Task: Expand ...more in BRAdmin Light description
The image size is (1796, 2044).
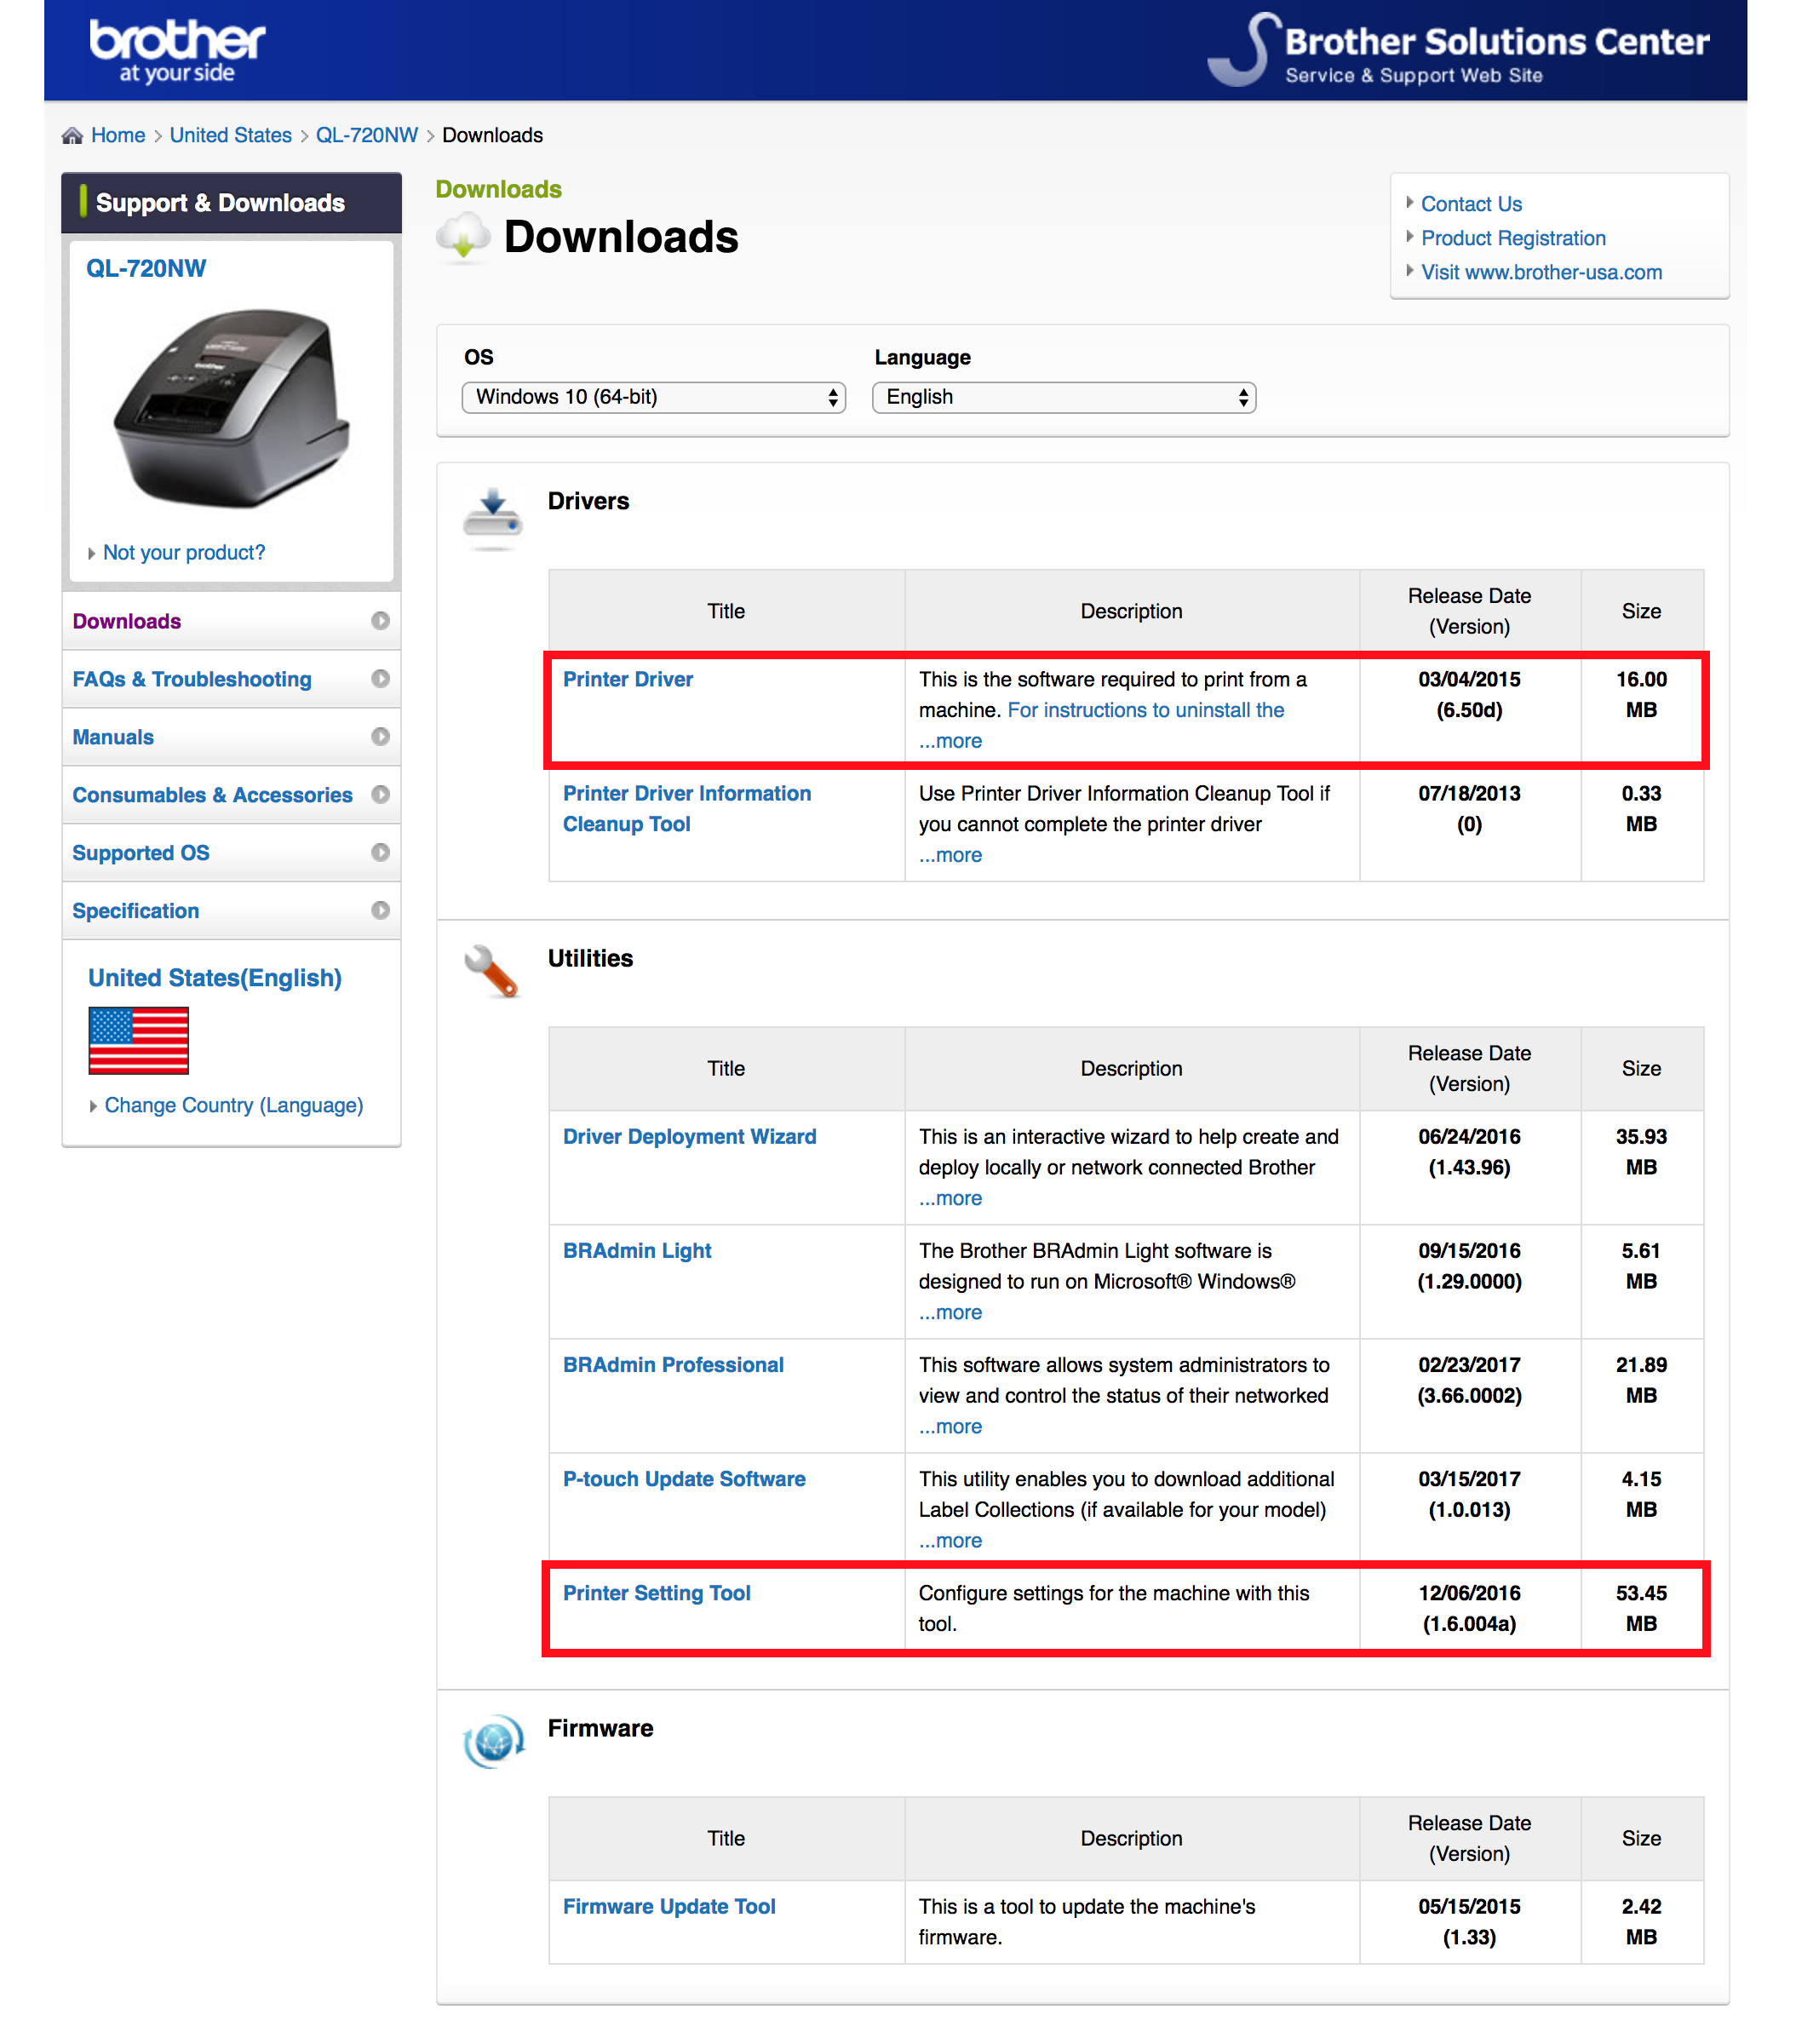Action: click(950, 1312)
